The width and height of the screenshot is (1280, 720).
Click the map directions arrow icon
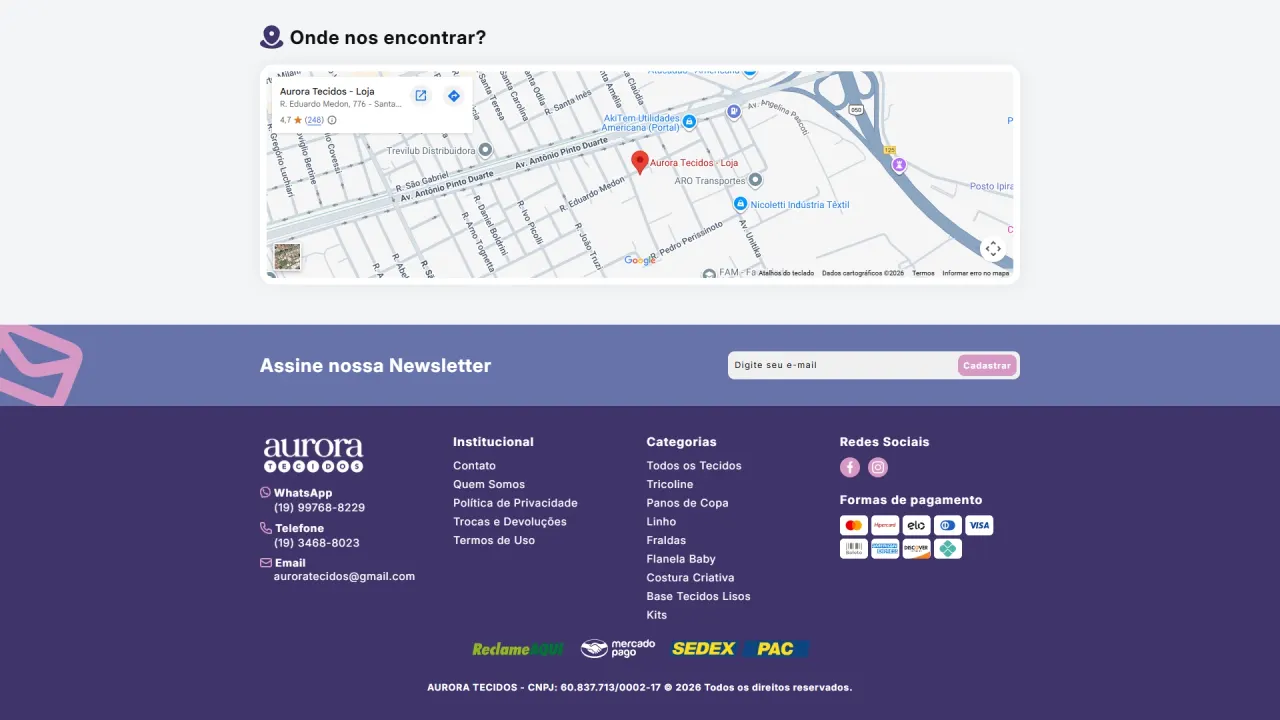coord(454,96)
